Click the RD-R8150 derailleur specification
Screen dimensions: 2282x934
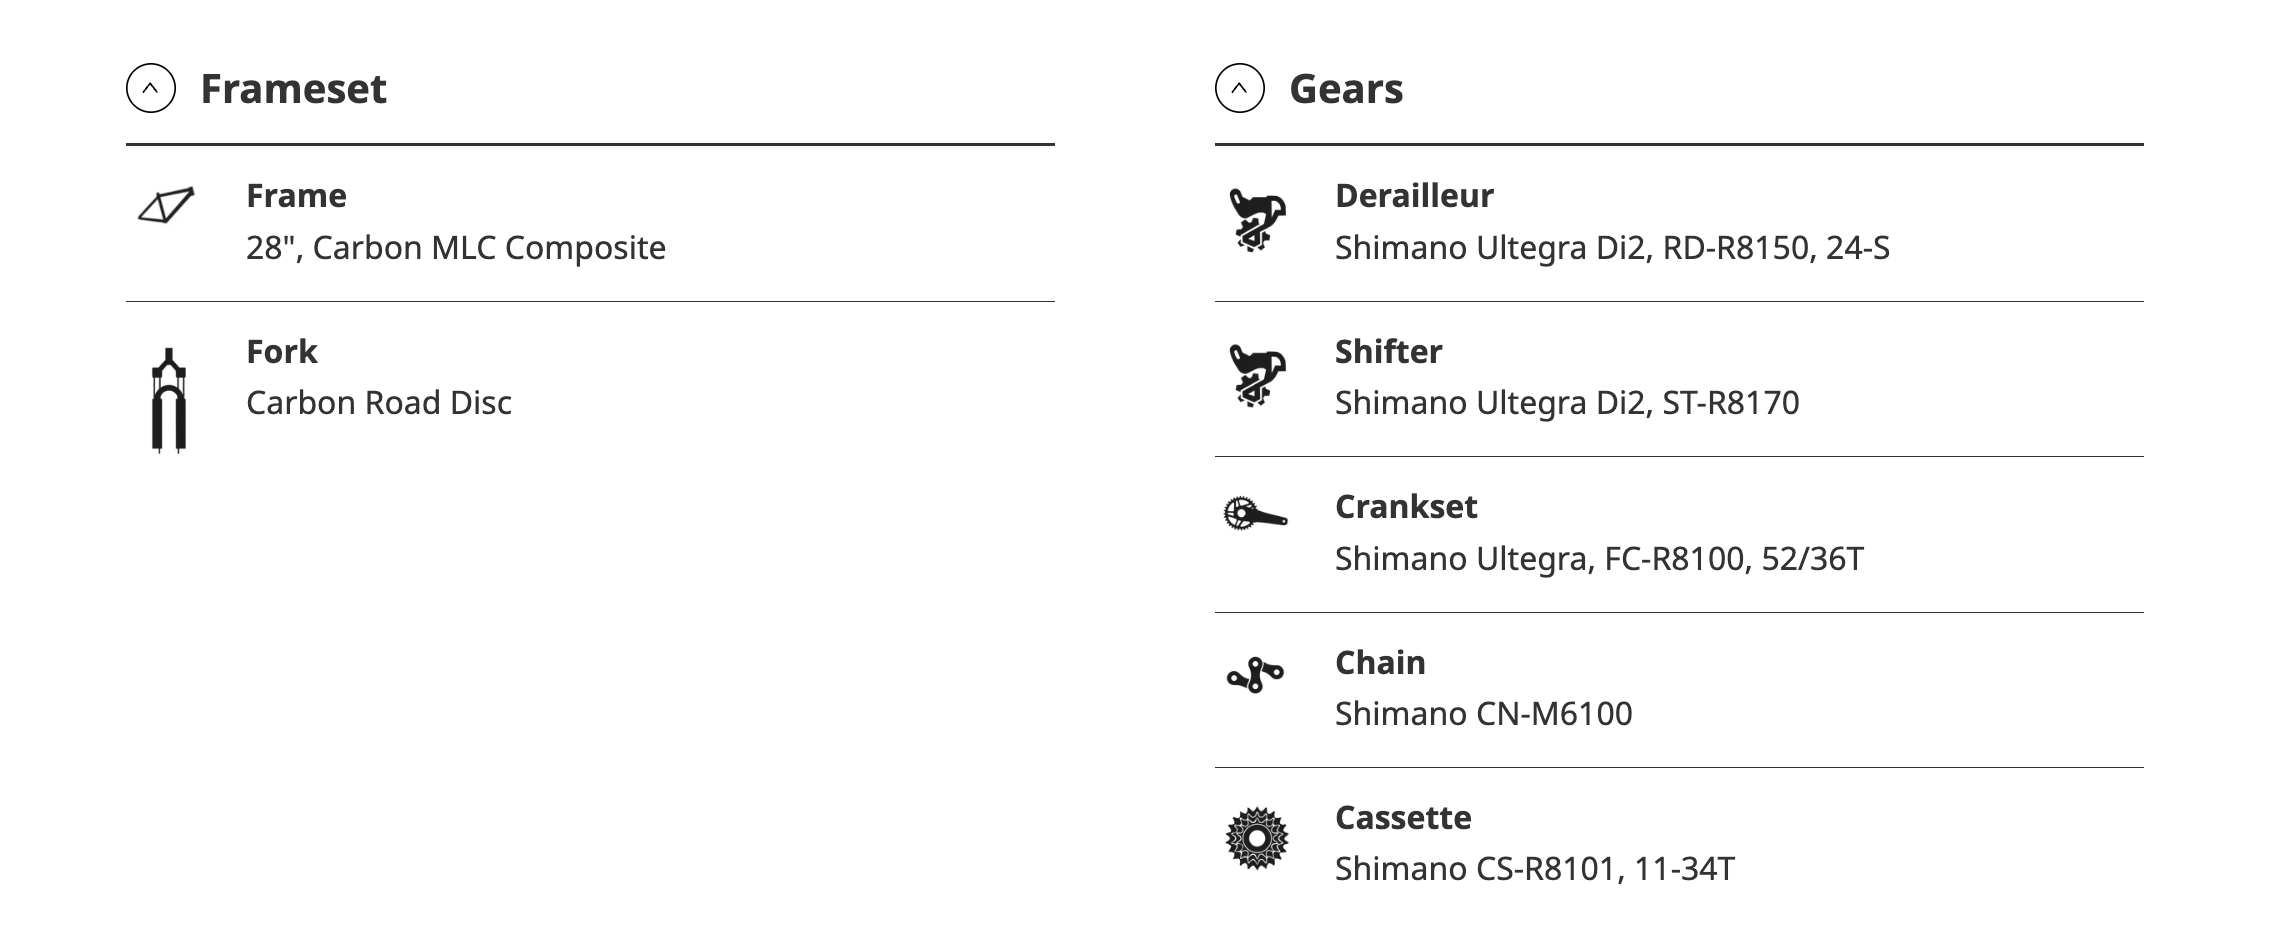pyautogui.click(x=1612, y=247)
